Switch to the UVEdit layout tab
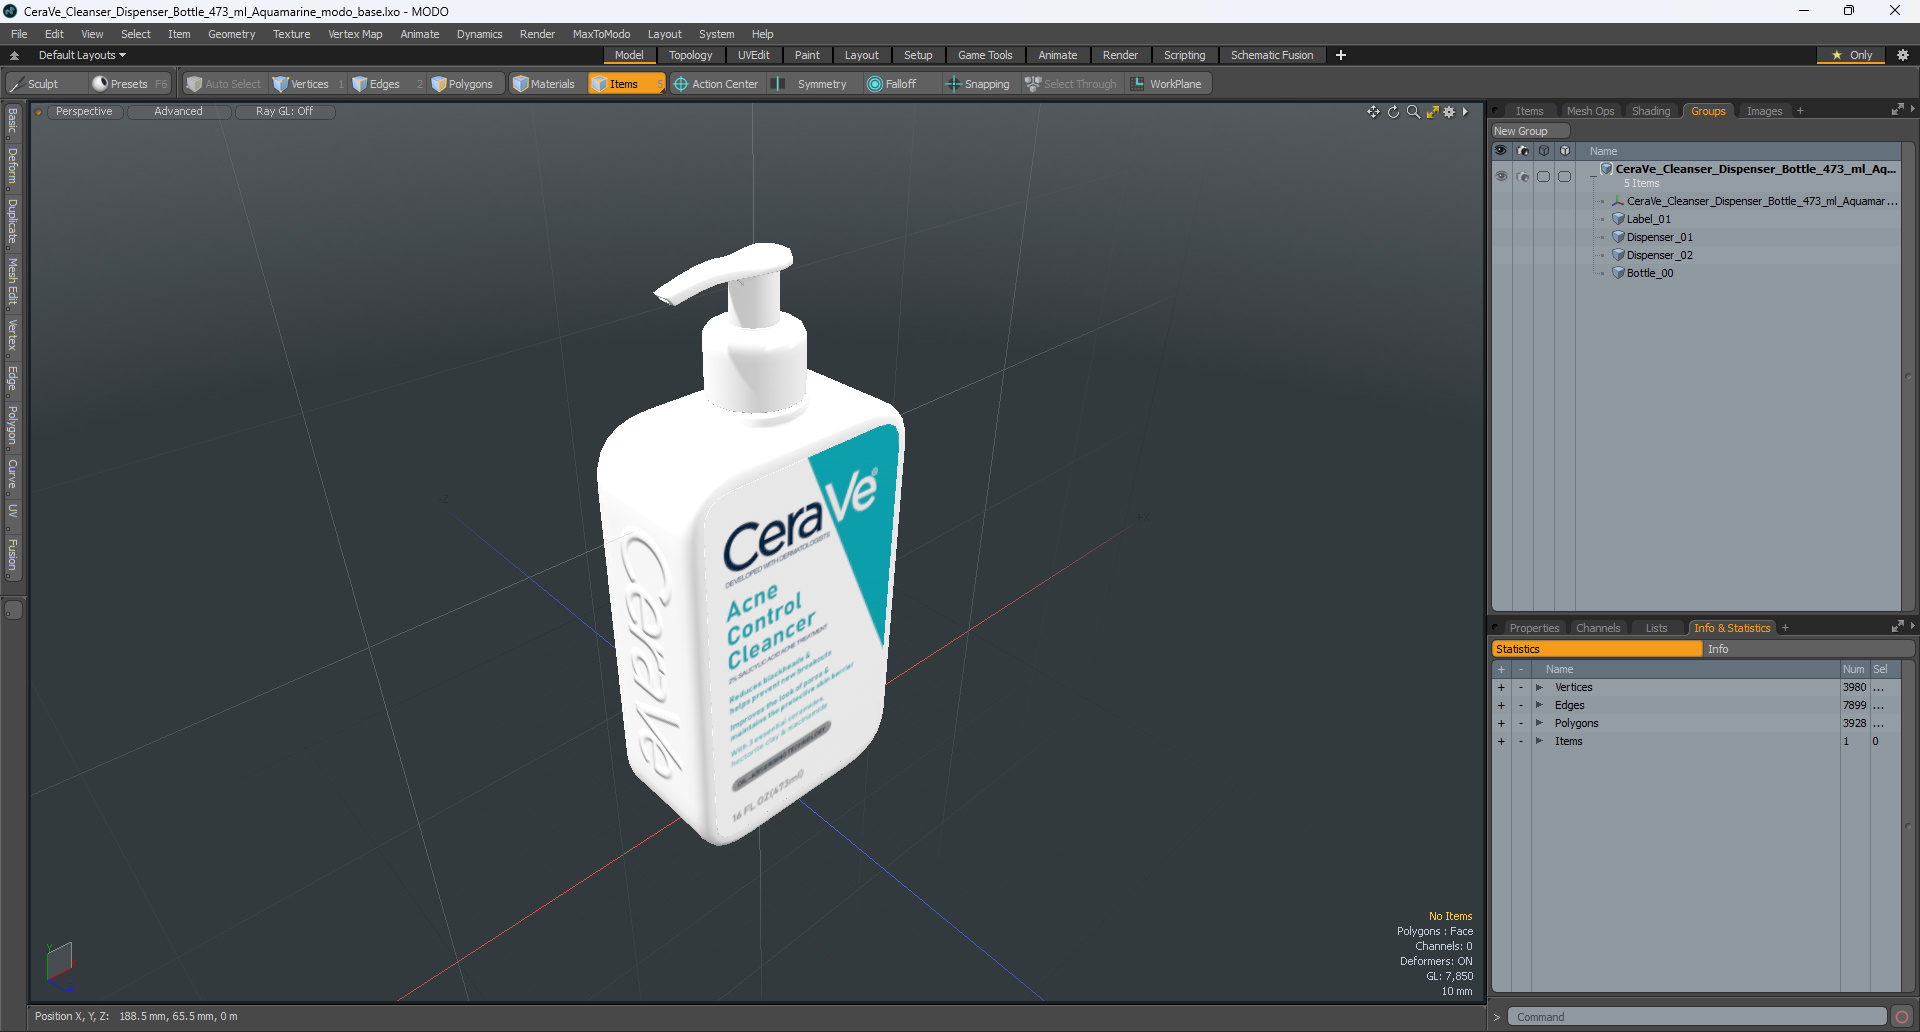 [x=753, y=55]
